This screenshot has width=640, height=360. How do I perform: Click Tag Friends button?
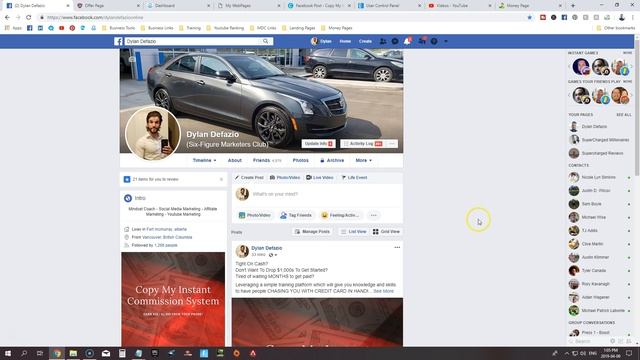296,215
